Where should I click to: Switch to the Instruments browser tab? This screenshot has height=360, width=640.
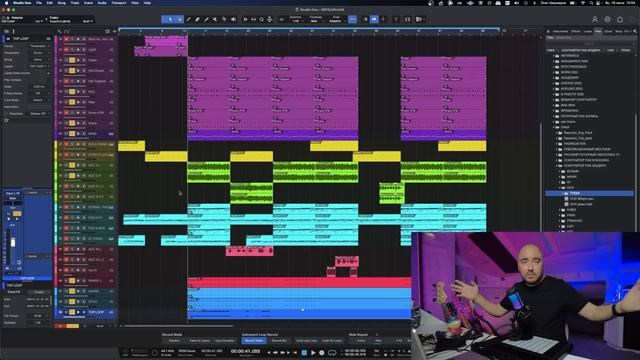(x=560, y=31)
